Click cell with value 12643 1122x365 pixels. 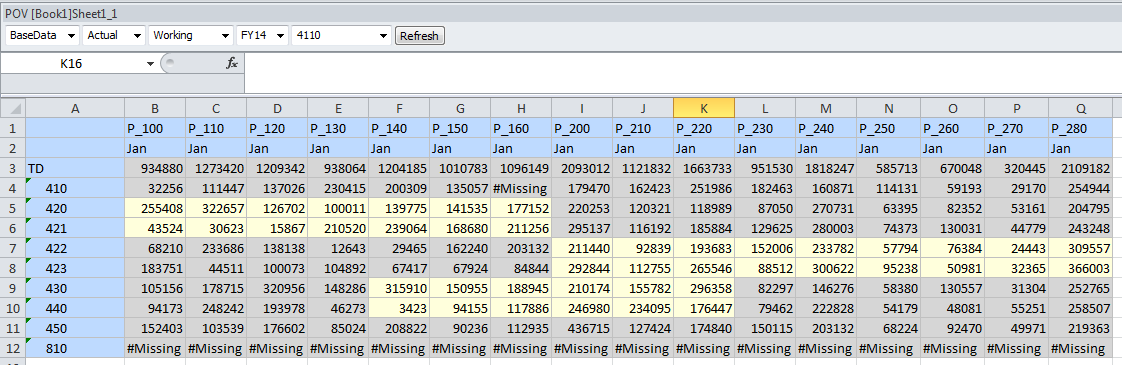(x=338, y=248)
